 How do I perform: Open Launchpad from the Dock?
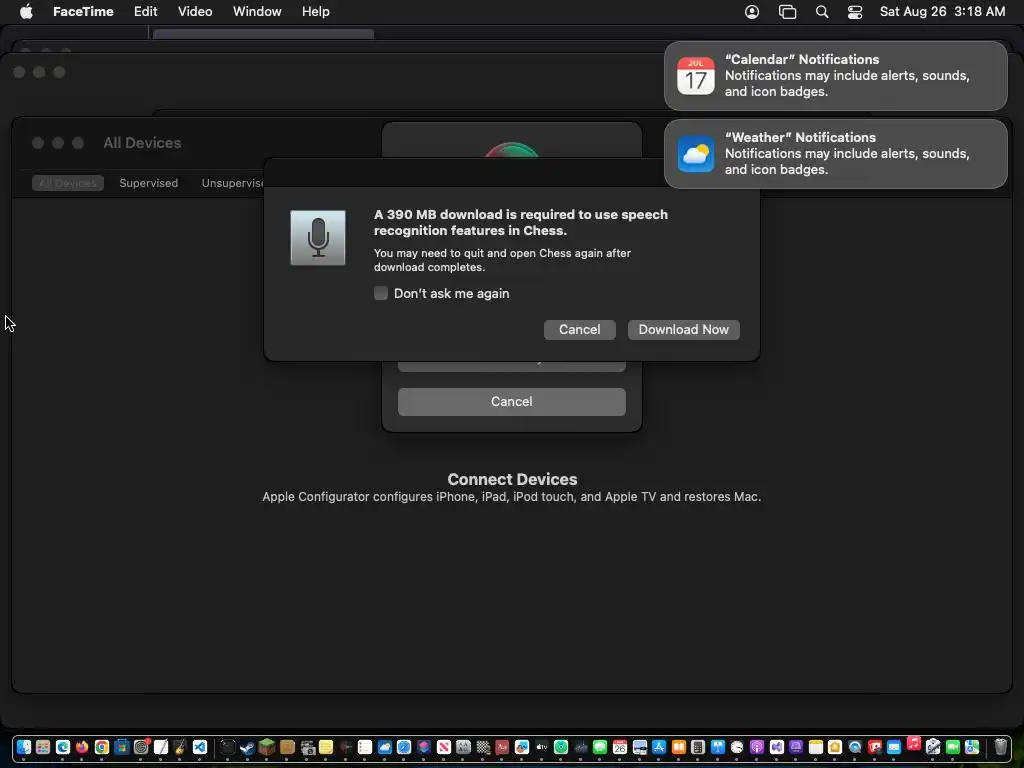tap(43, 747)
